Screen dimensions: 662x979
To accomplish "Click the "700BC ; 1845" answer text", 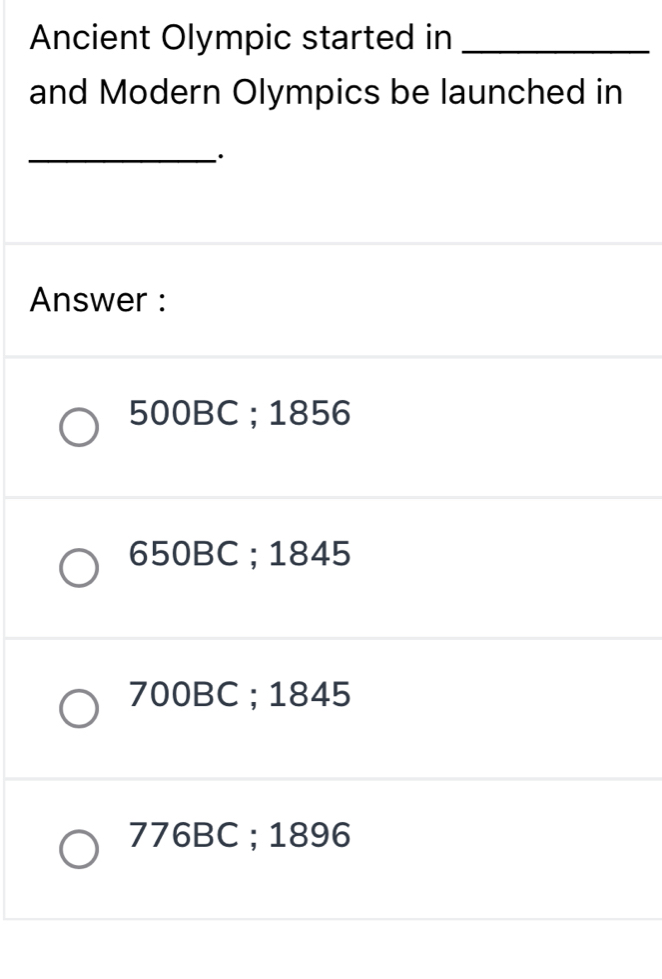I will [240, 693].
